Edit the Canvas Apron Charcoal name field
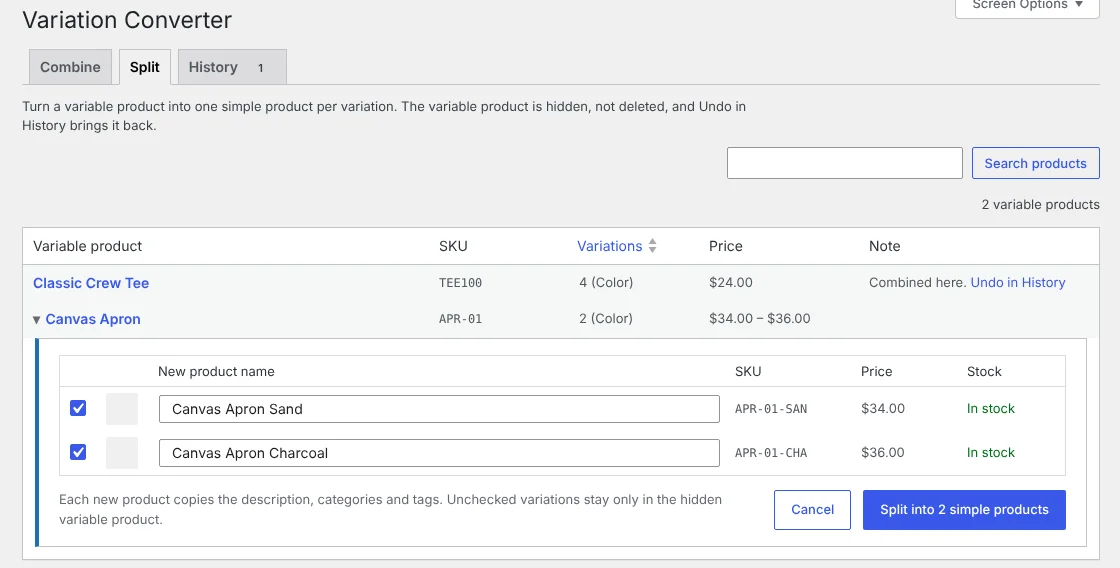Image resolution: width=1120 pixels, height=568 pixels. click(439, 453)
